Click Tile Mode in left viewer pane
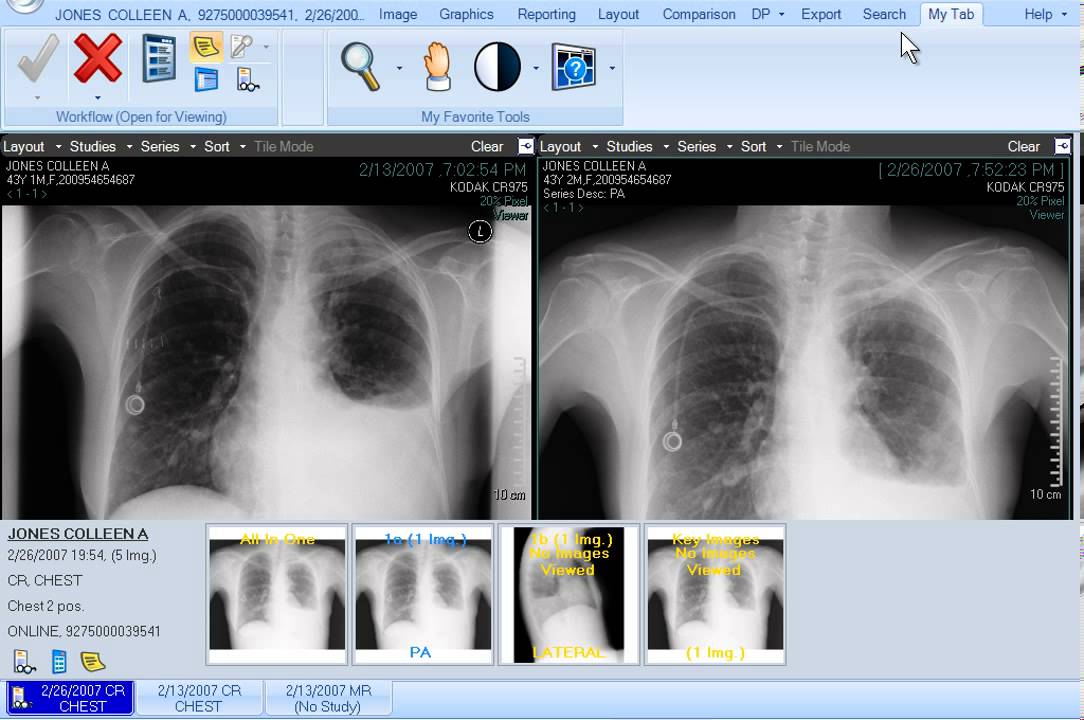This screenshot has height=720, width=1084. coord(283,147)
